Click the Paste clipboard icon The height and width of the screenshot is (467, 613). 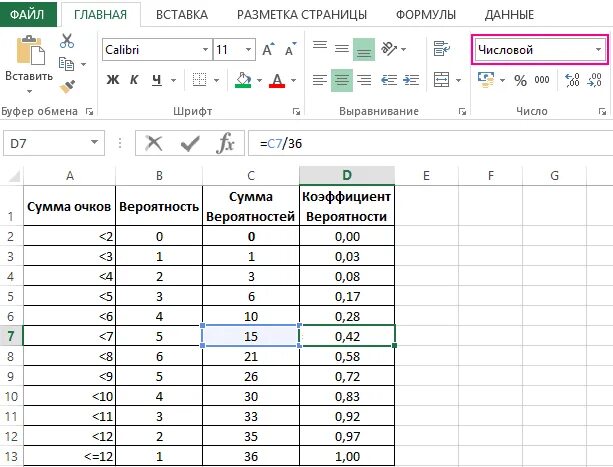coord(30,50)
